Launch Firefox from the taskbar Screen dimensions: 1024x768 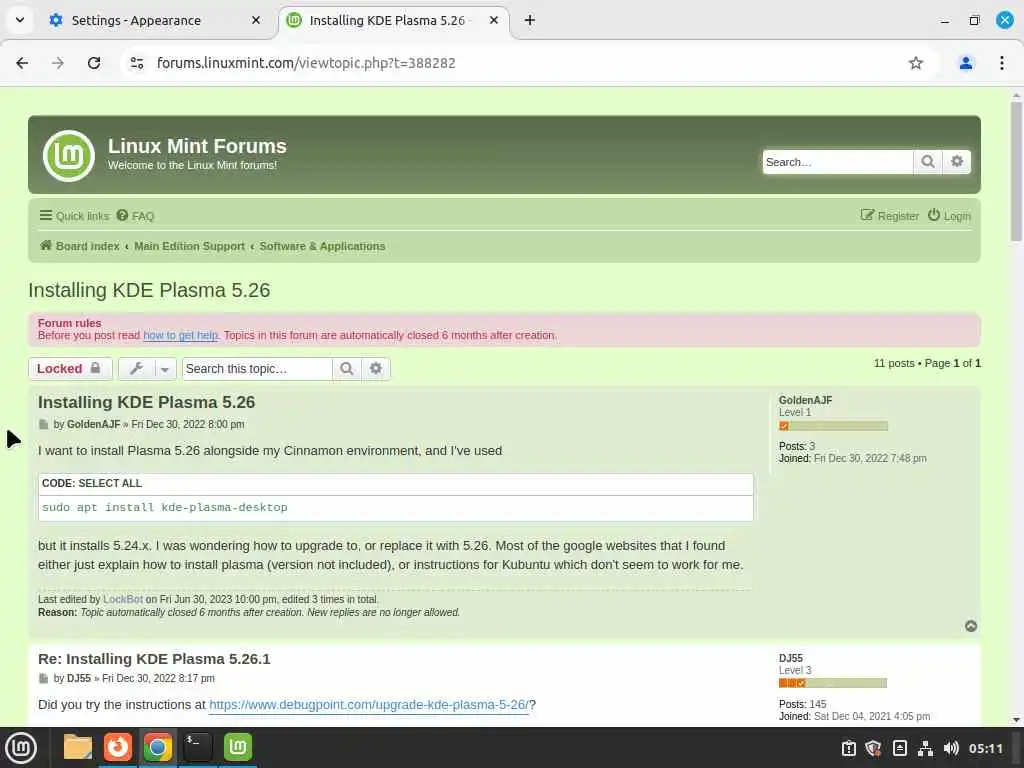[x=118, y=747]
